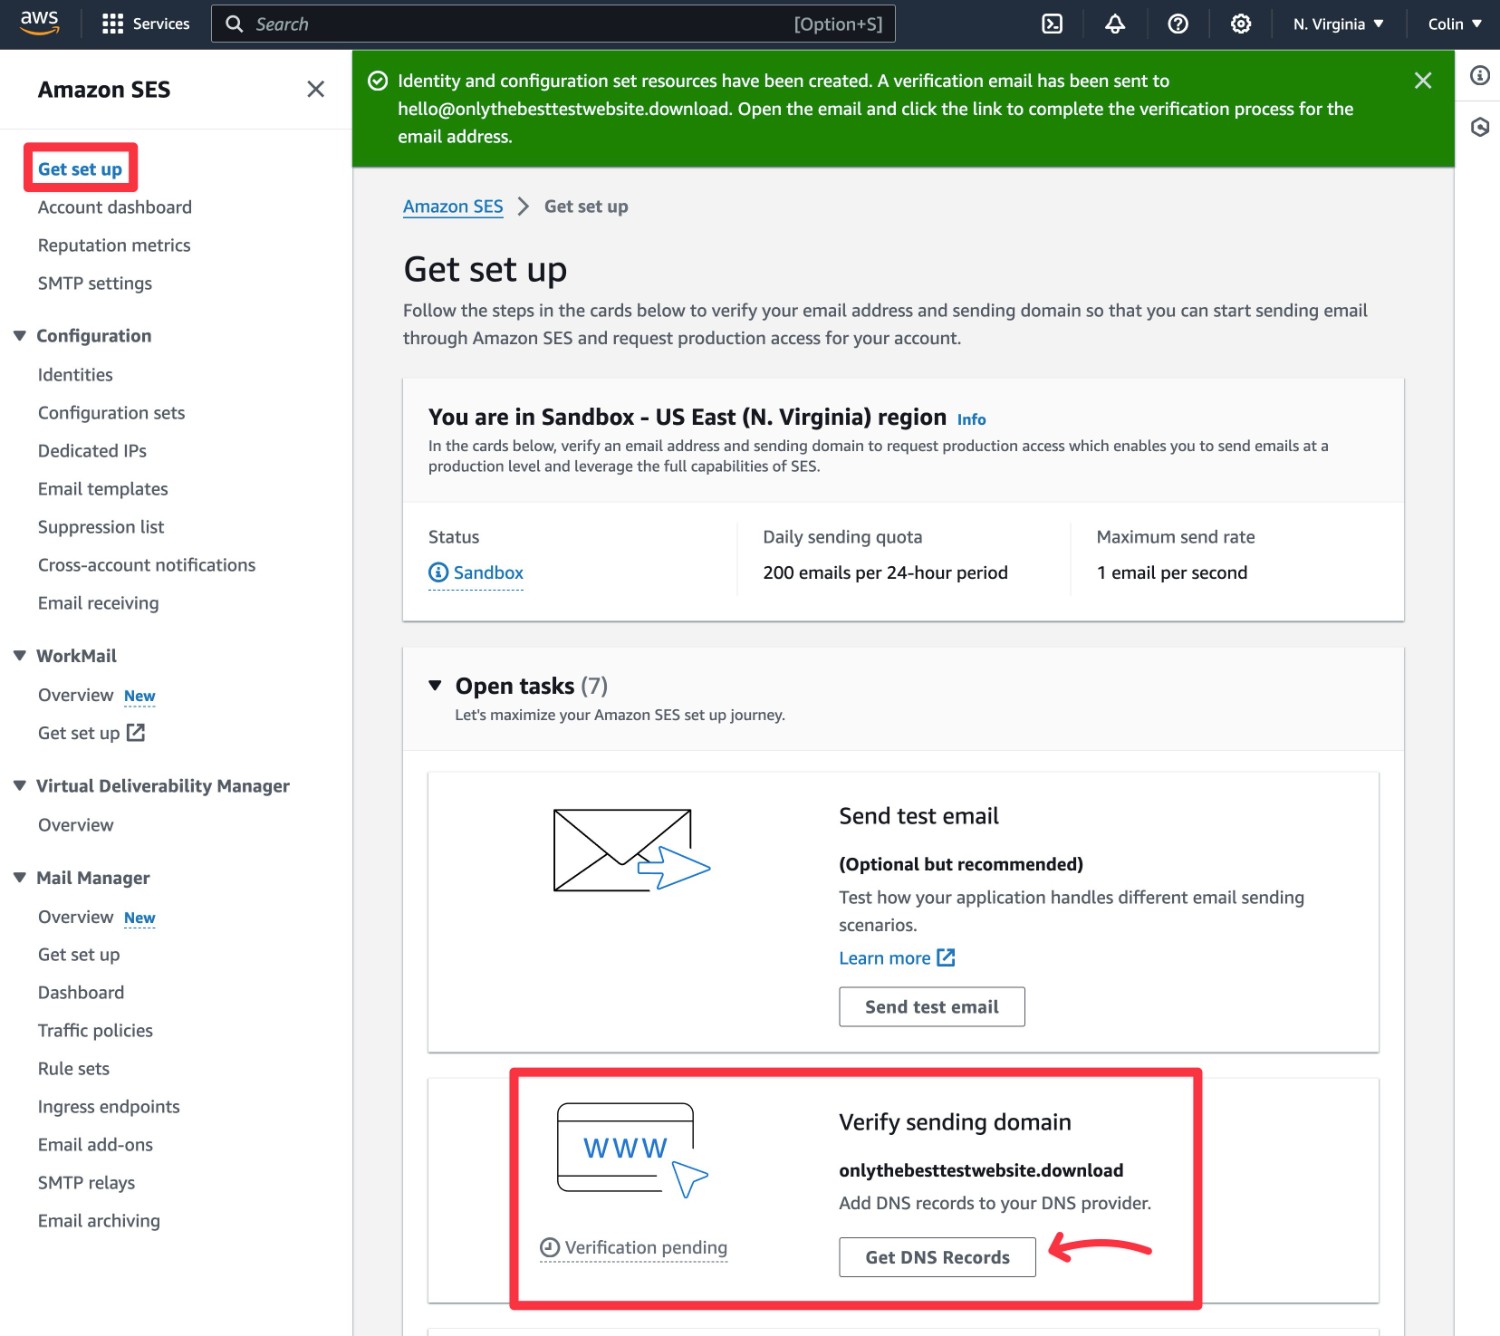Collapse the Open tasks section

pos(435,685)
